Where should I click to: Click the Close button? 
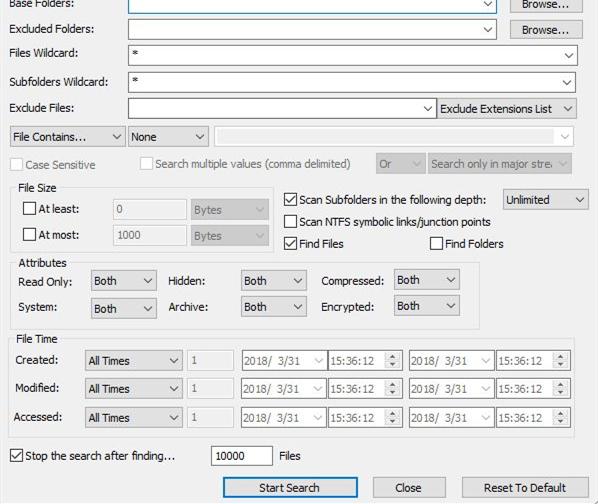(x=409, y=488)
